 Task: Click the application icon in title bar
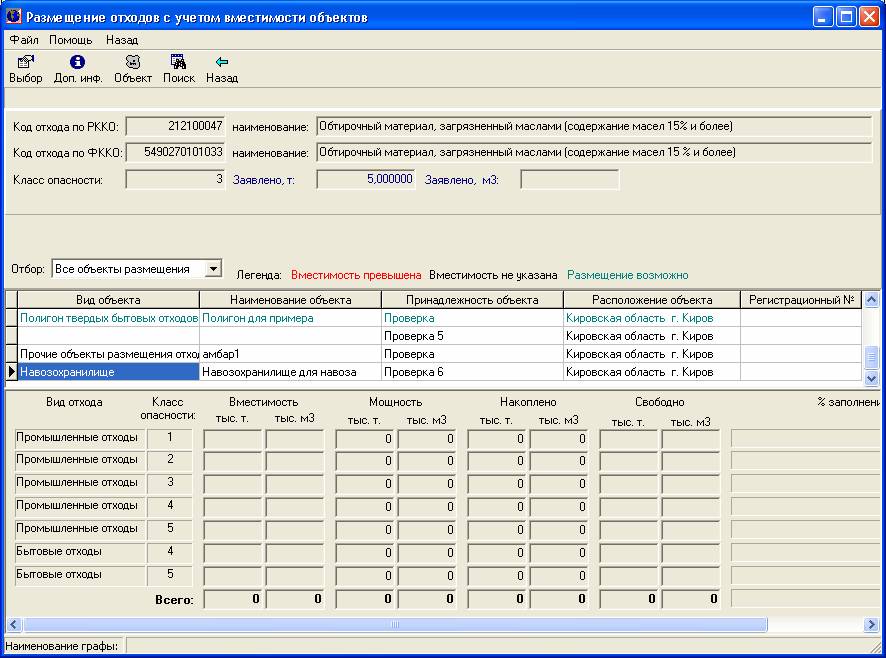point(14,17)
